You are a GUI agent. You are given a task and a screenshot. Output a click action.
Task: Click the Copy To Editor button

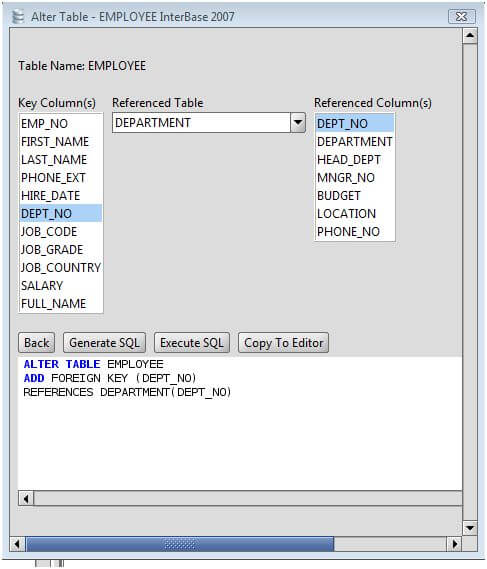pos(283,343)
